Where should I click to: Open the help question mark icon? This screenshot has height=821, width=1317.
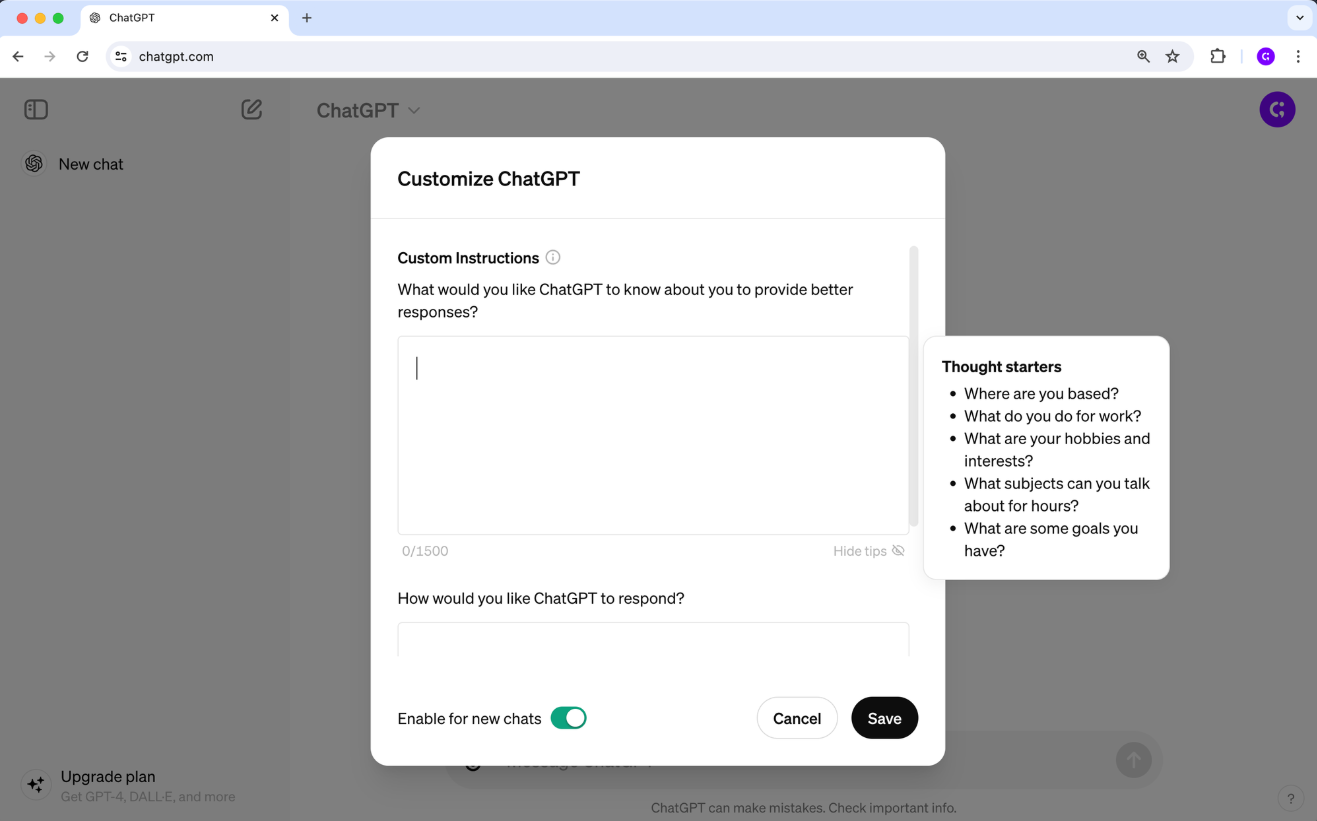coord(1290,798)
